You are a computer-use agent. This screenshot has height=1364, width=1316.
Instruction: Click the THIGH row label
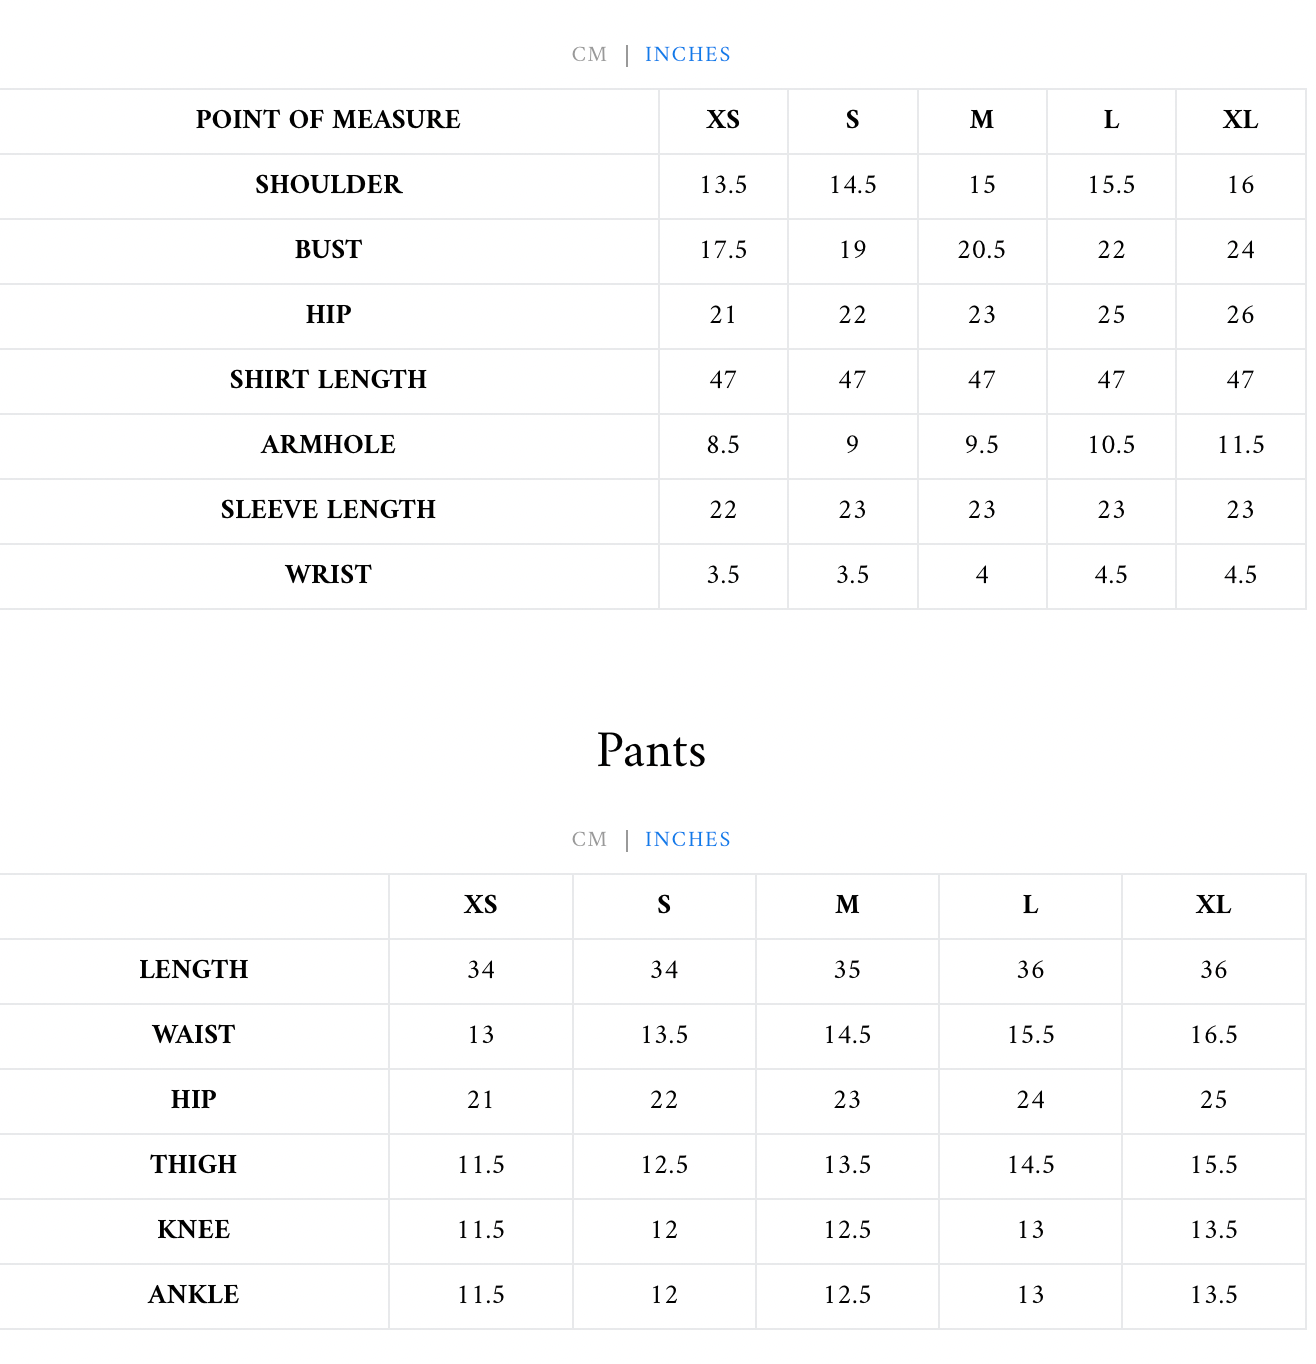click(x=194, y=1165)
